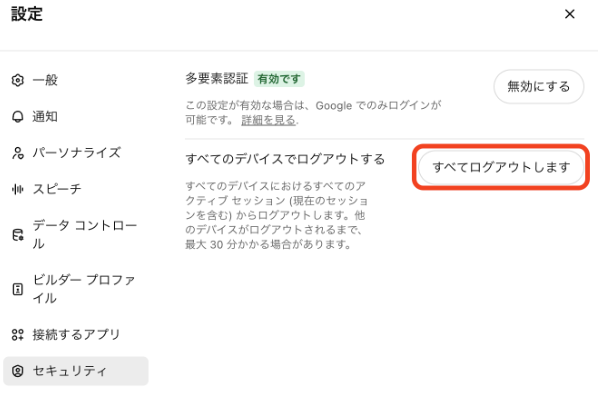Click the 無効にする button for multi-factor authentication
Viewport: 598px width, 394px height.
(x=539, y=87)
